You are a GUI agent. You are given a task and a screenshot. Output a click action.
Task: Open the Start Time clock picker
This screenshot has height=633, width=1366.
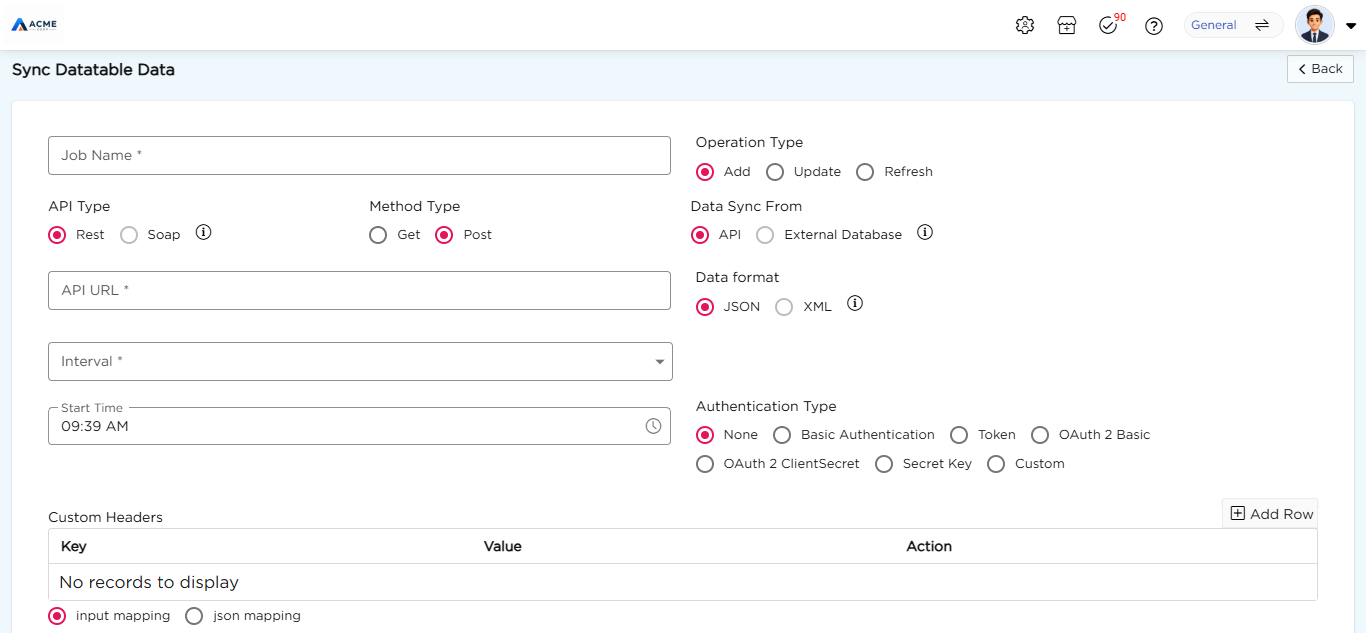tap(653, 426)
